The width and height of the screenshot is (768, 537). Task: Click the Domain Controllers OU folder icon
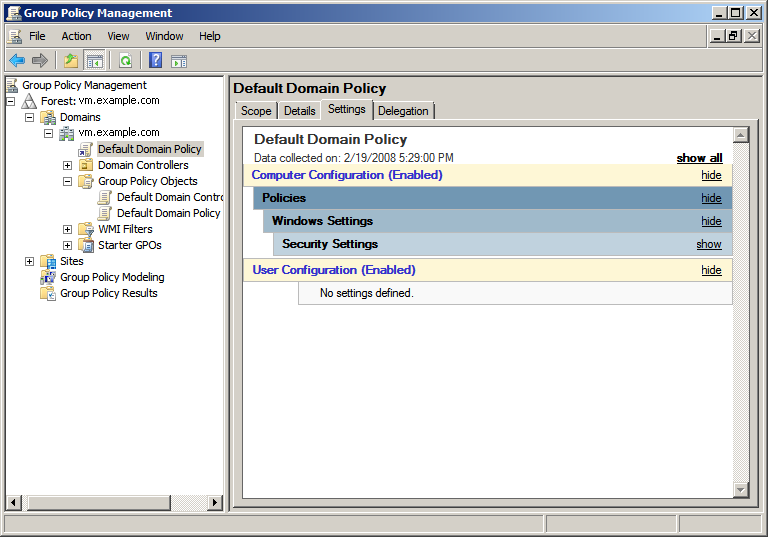coord(86,165)
